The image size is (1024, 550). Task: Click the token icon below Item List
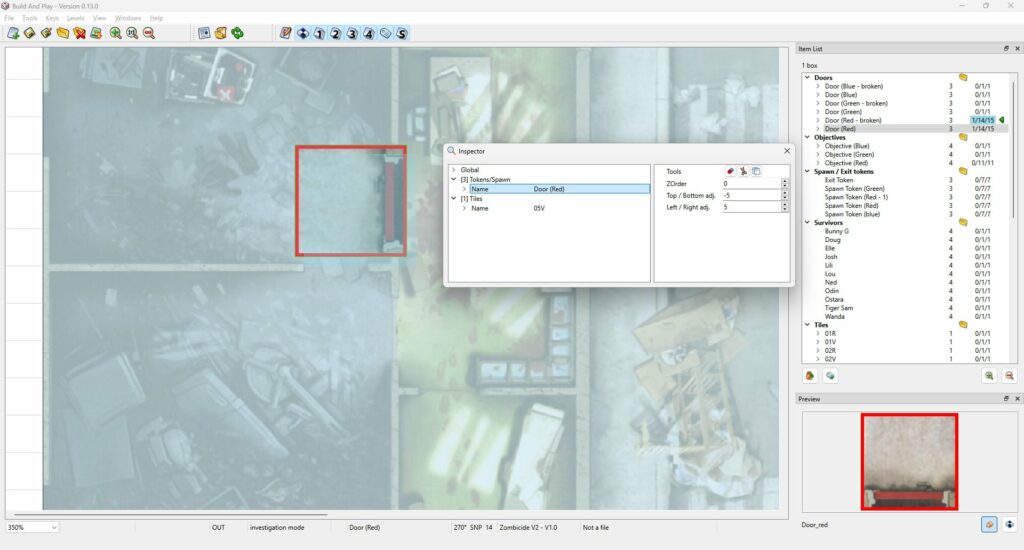click(x=829, y=376)
